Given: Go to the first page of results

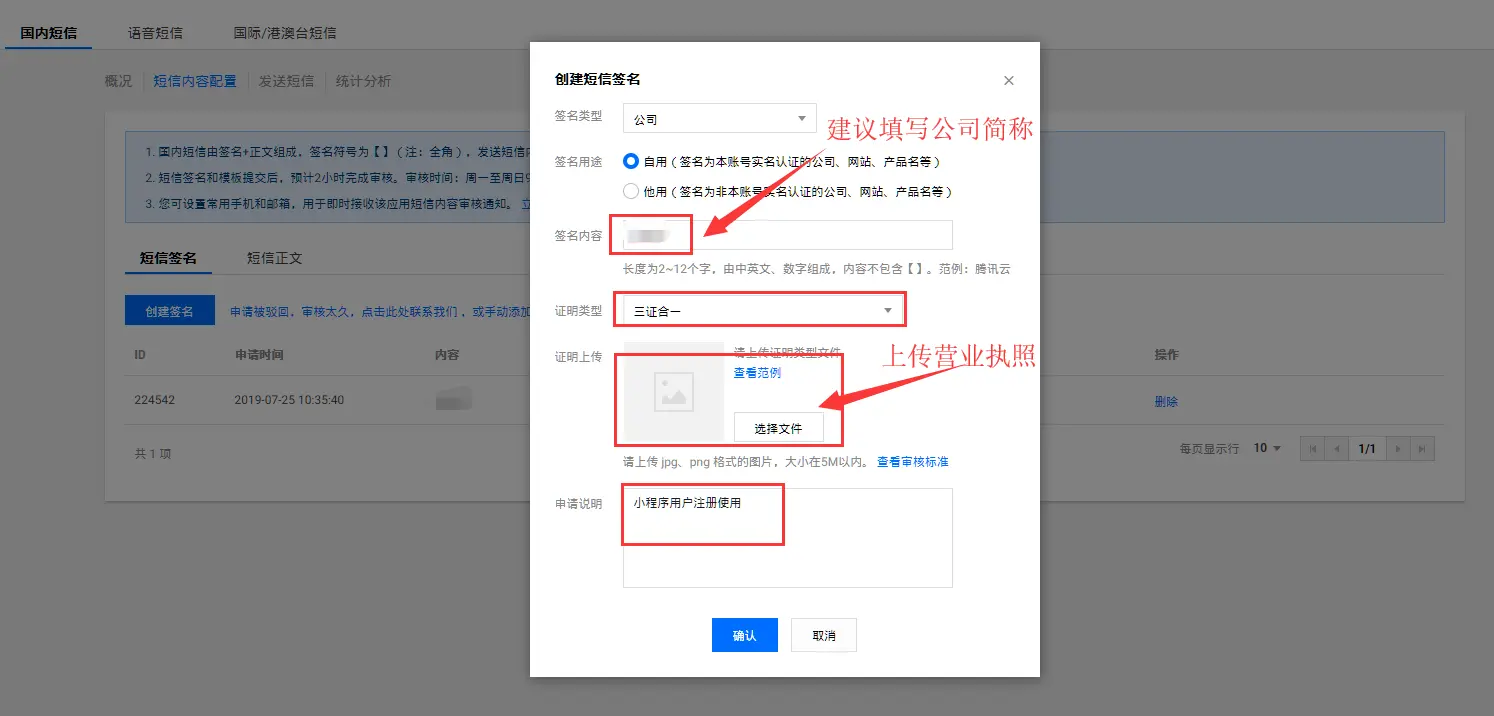Looking at the screenshot, I should 1312,449.
